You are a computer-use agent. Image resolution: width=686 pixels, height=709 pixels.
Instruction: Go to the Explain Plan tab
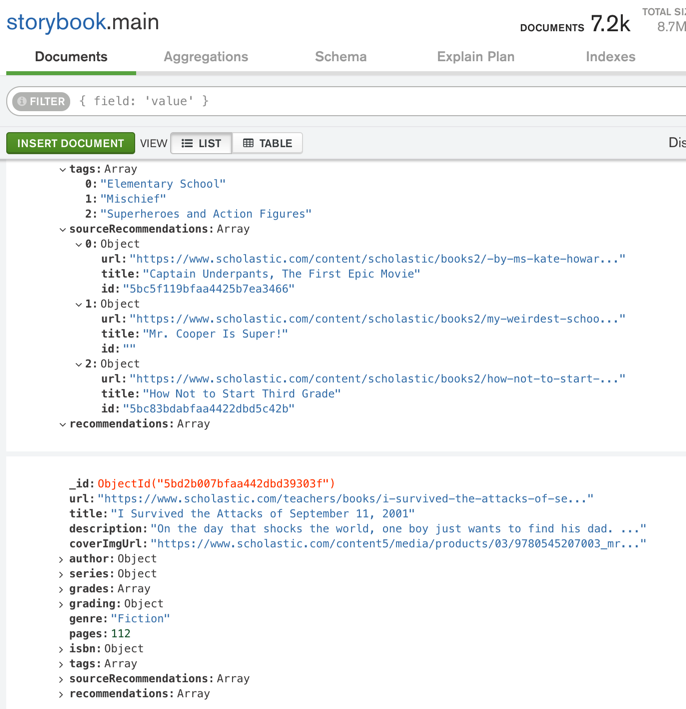click(476, 57)
